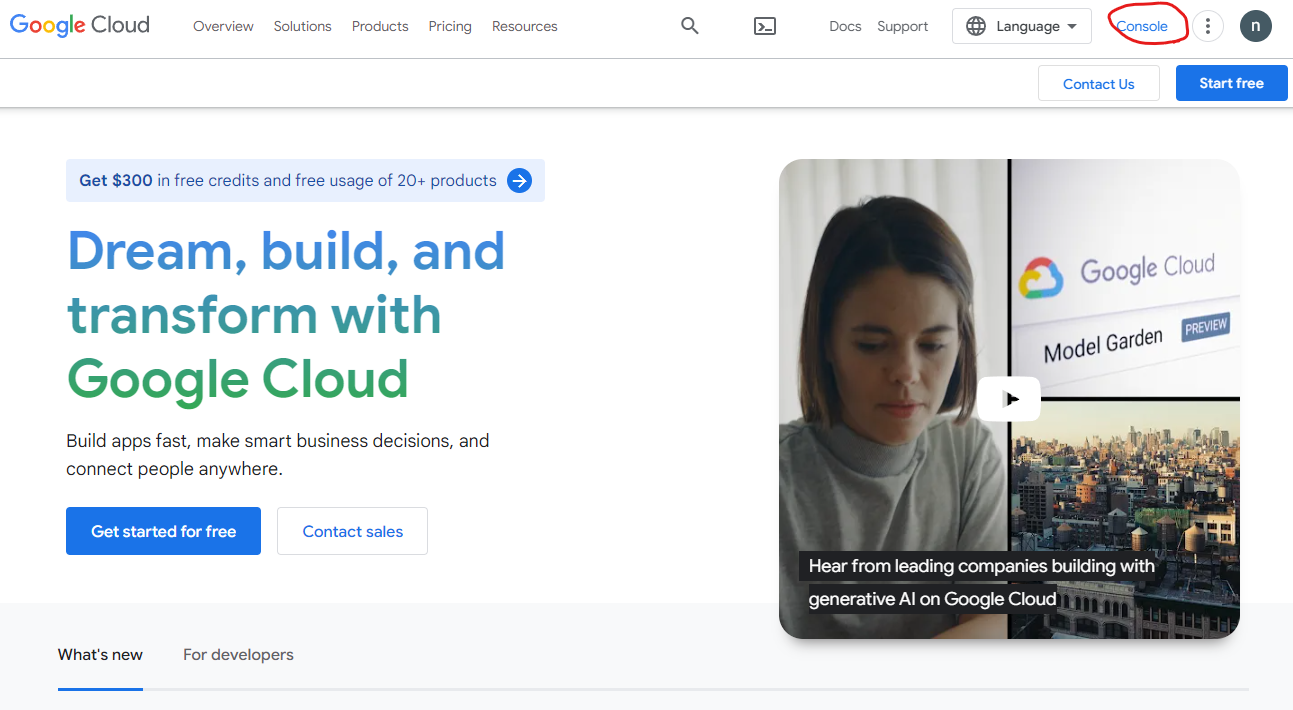Click the Start free button

coord(1231,83)
